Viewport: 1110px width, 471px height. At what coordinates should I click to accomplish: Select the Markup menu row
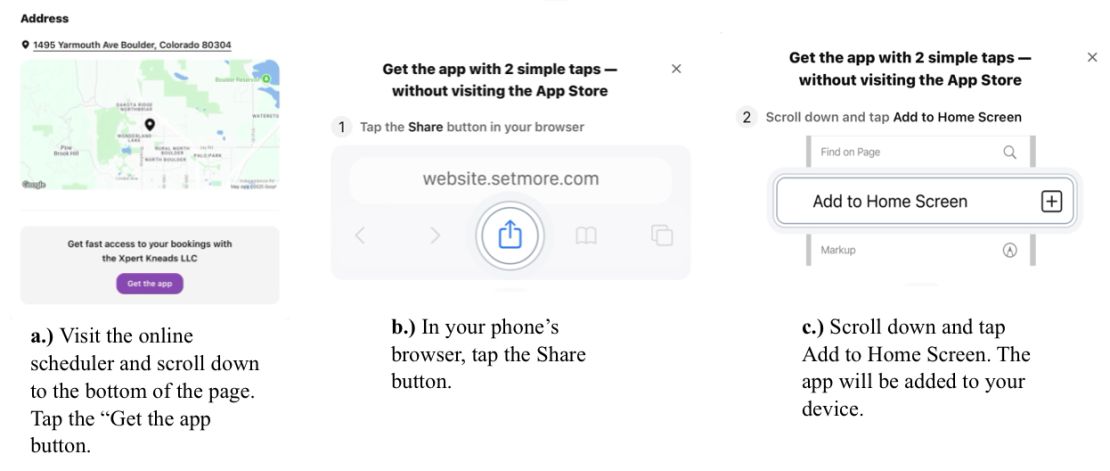click(x=920, y=250)
